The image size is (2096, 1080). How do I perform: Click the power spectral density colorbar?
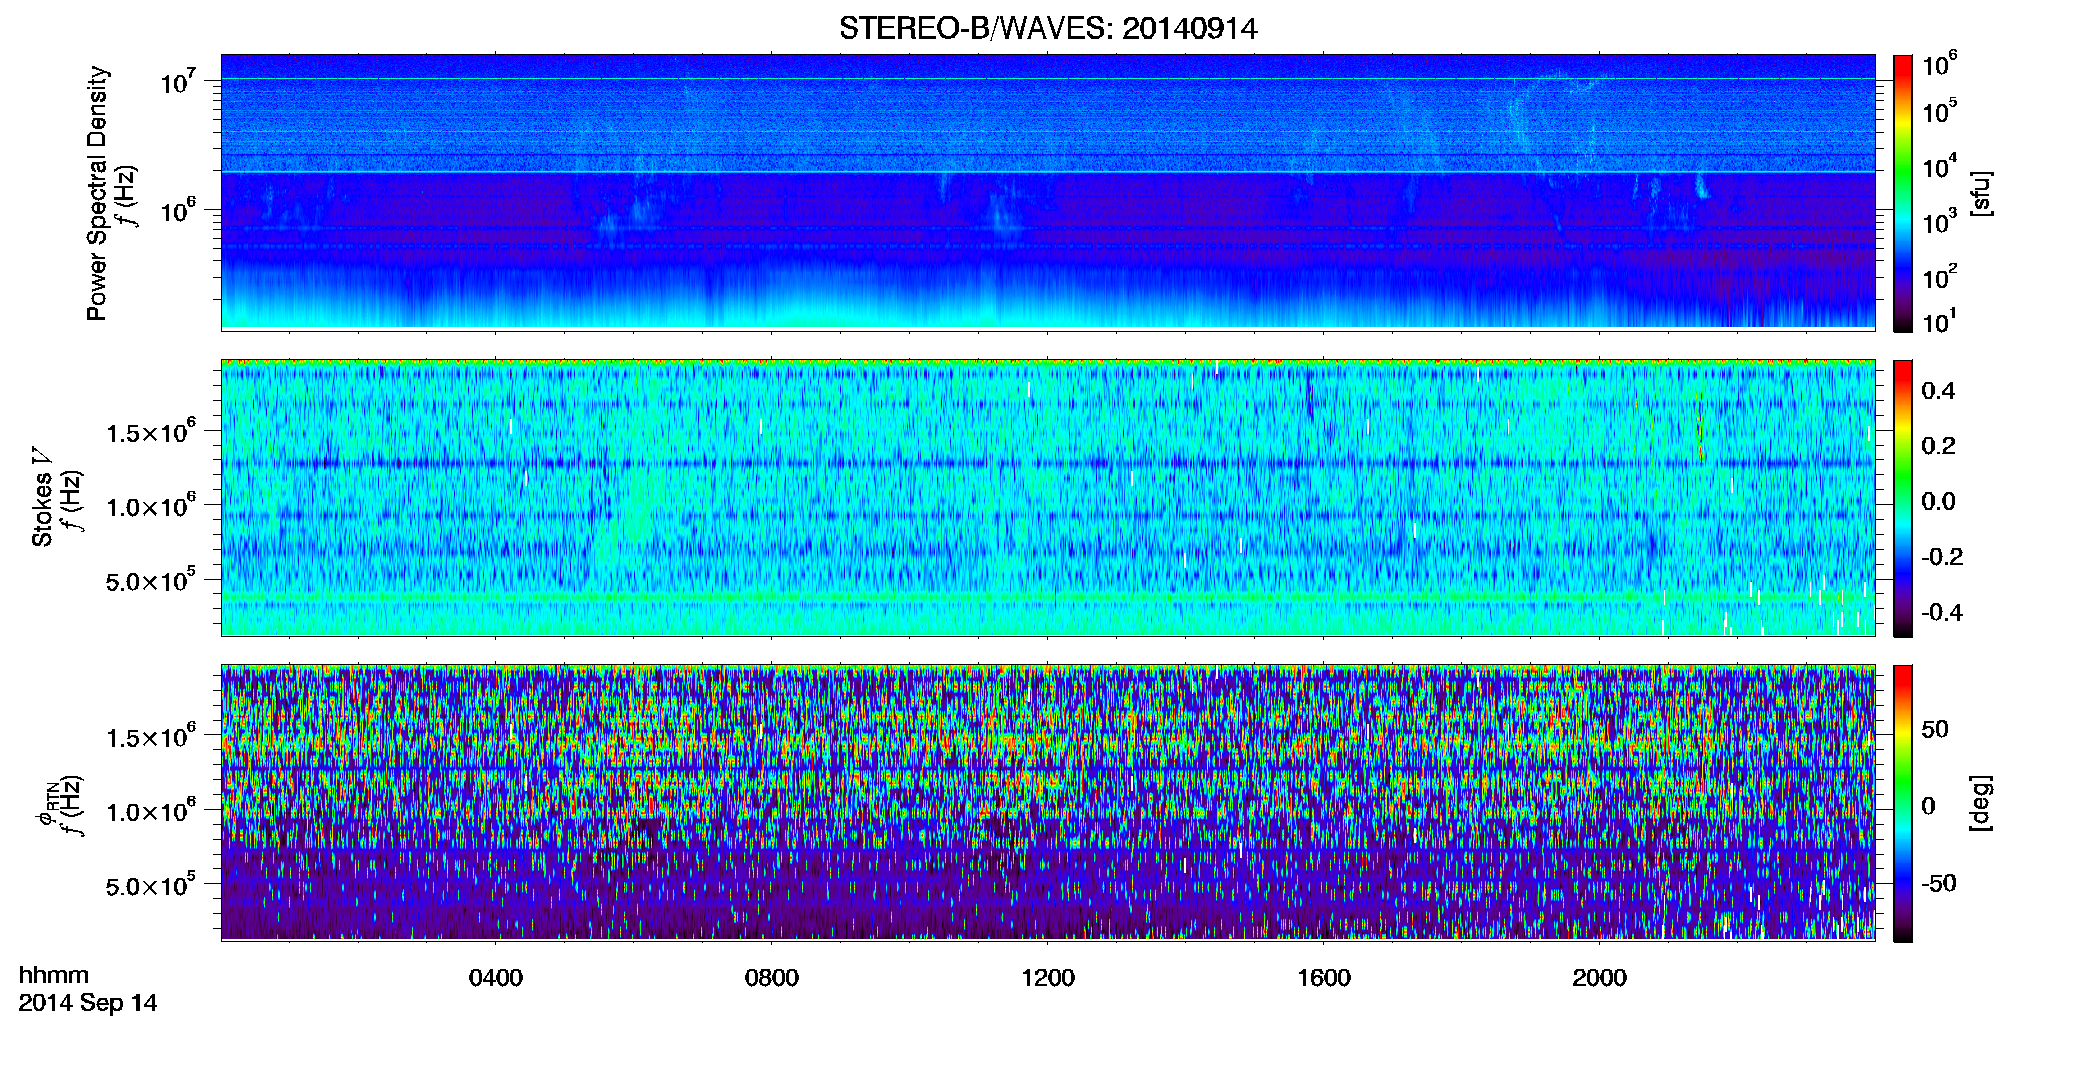(x=1903, y=193)
